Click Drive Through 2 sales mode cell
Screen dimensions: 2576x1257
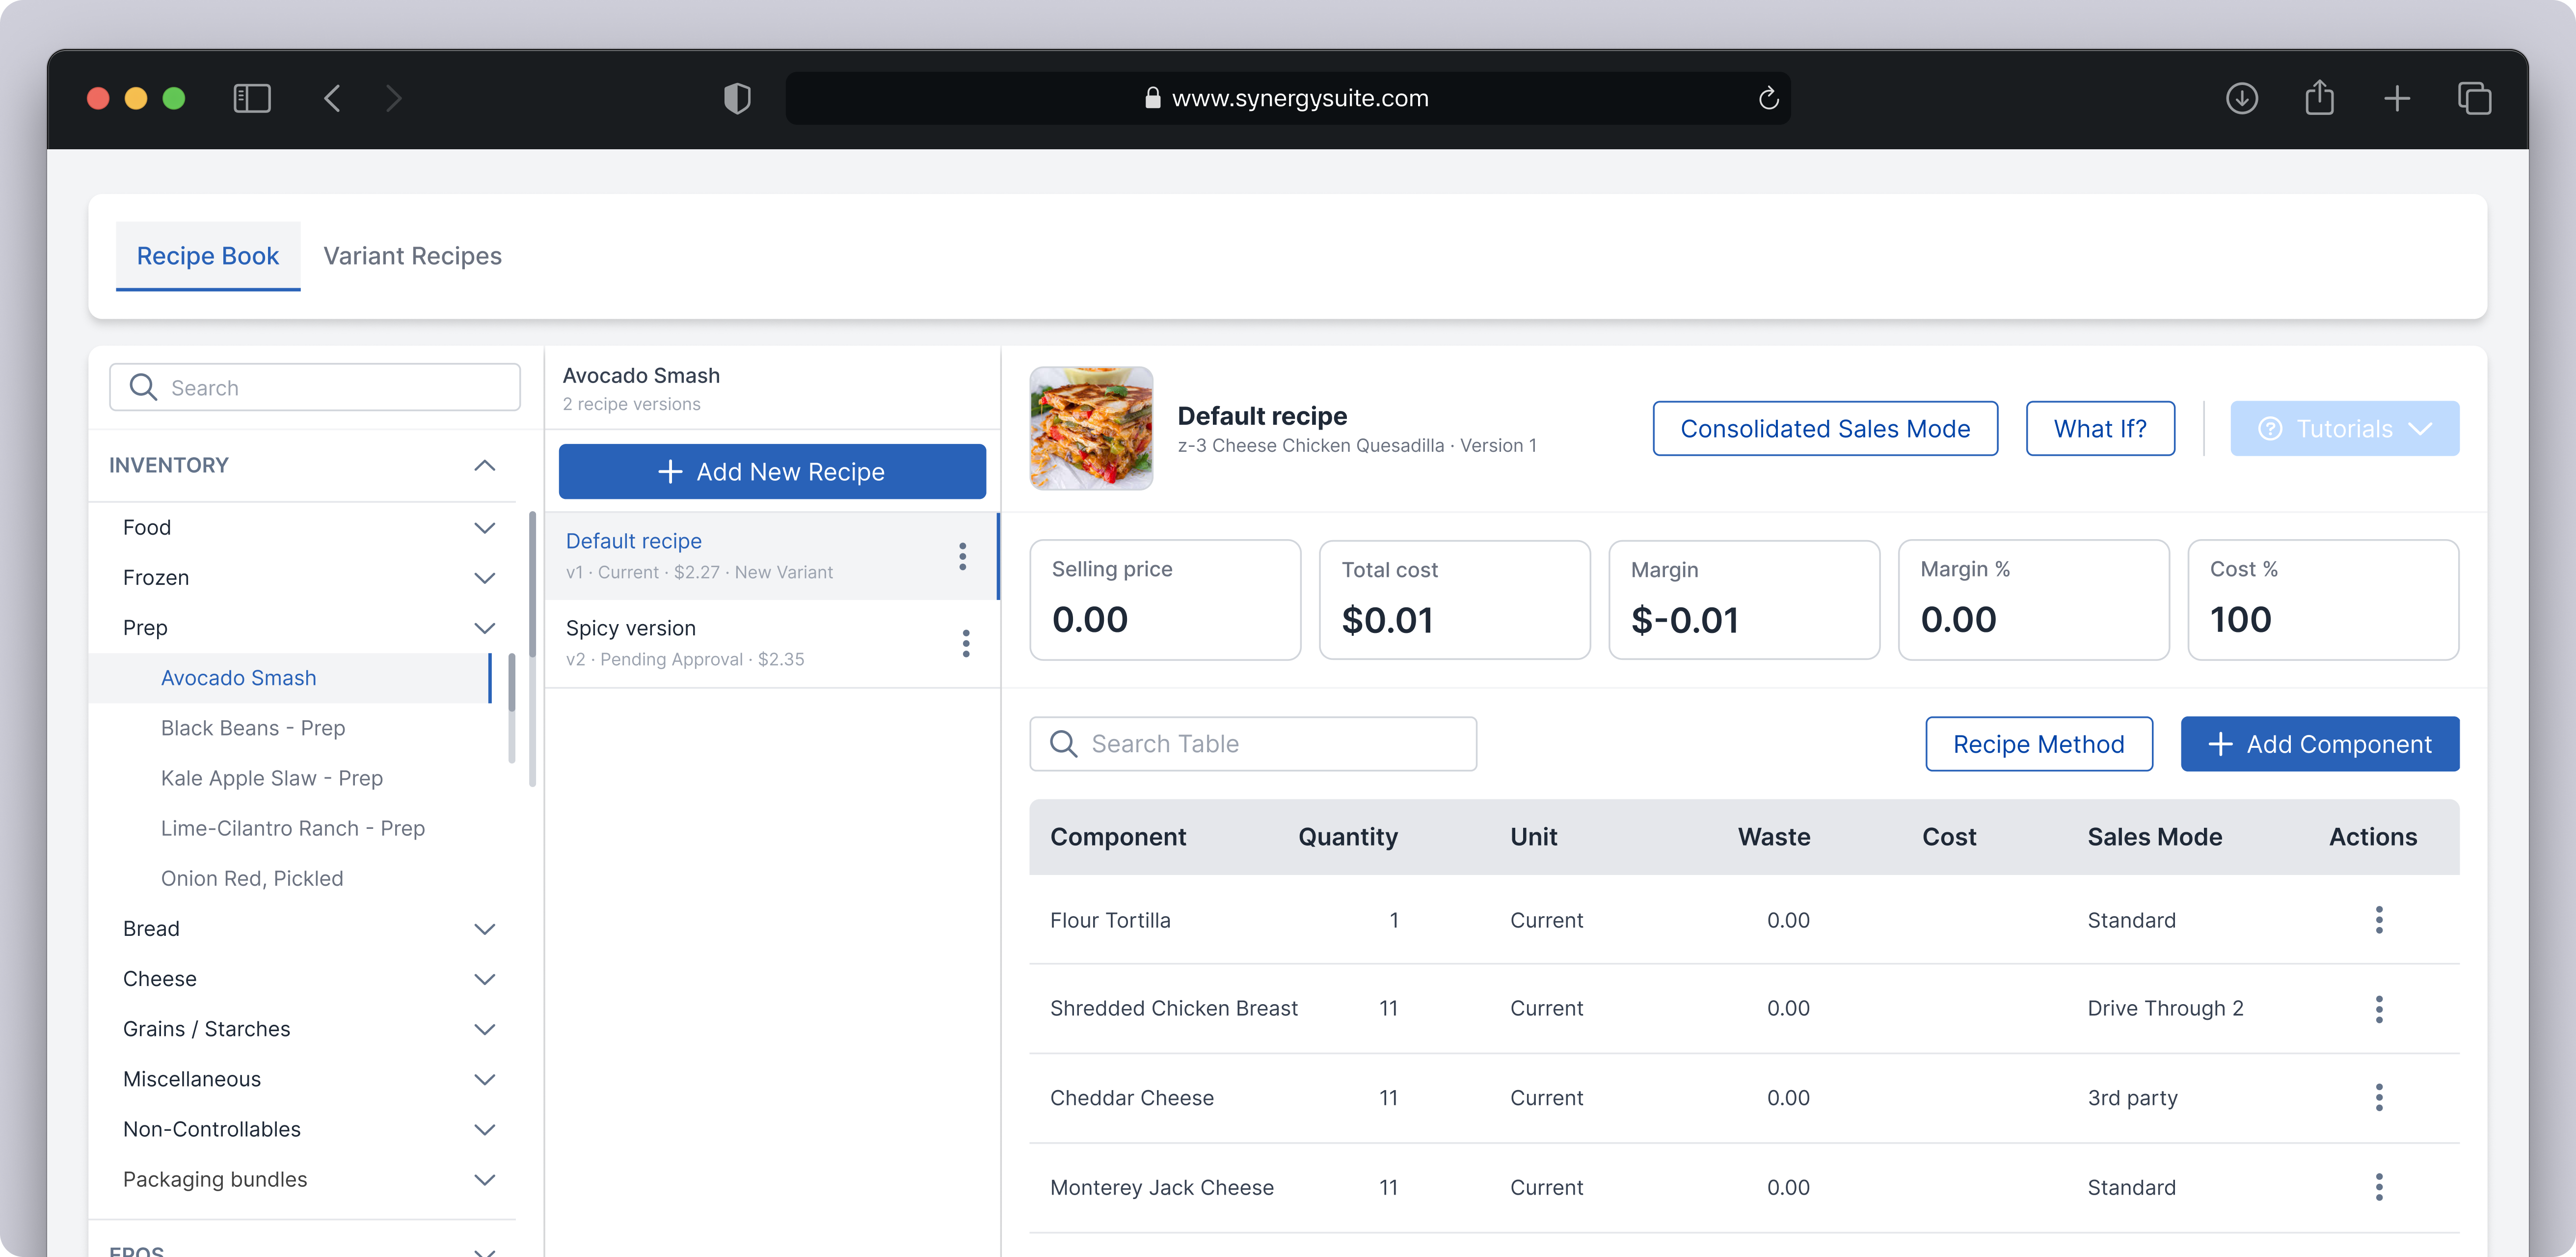tap(2165, 1009)
